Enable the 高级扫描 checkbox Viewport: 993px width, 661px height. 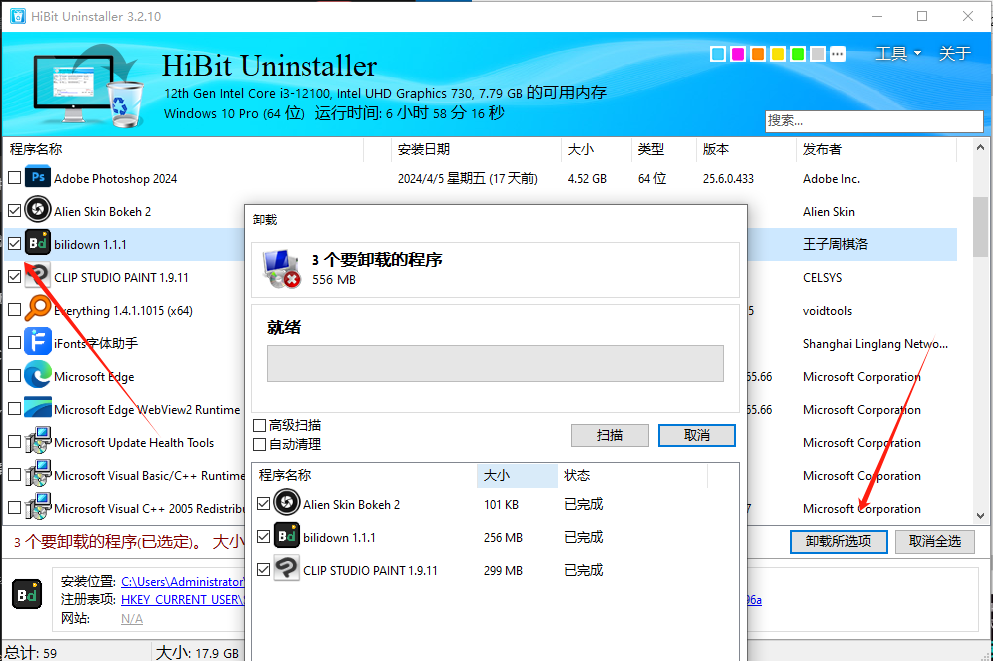point(260,426)
